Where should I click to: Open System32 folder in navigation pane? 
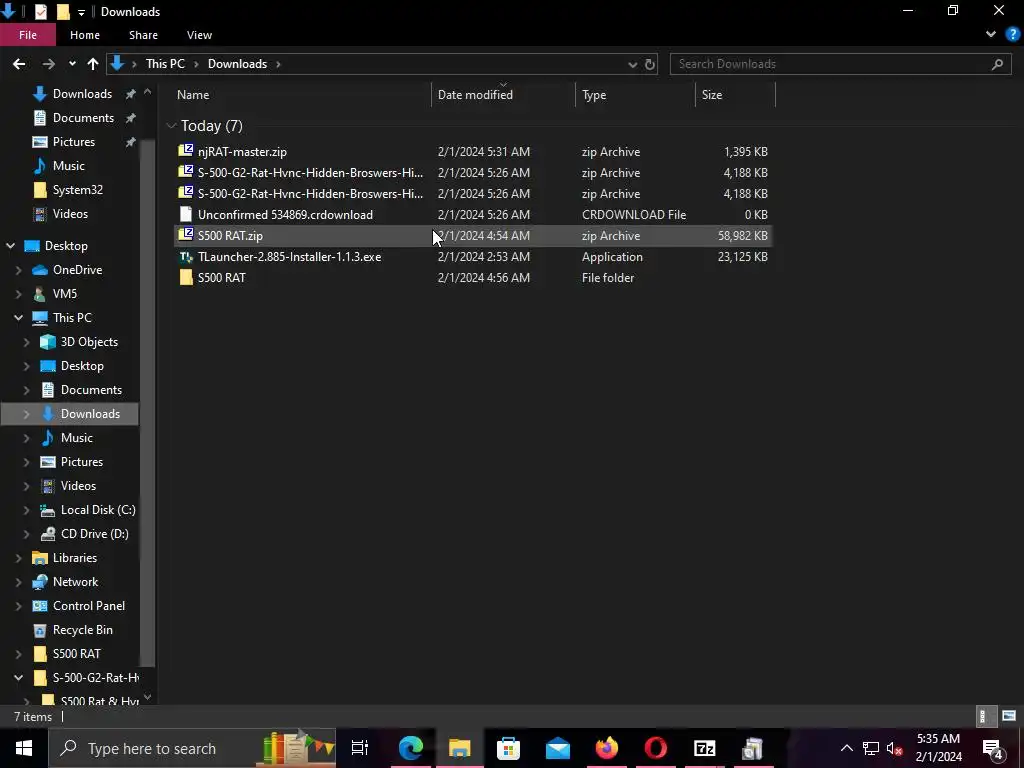78,190
